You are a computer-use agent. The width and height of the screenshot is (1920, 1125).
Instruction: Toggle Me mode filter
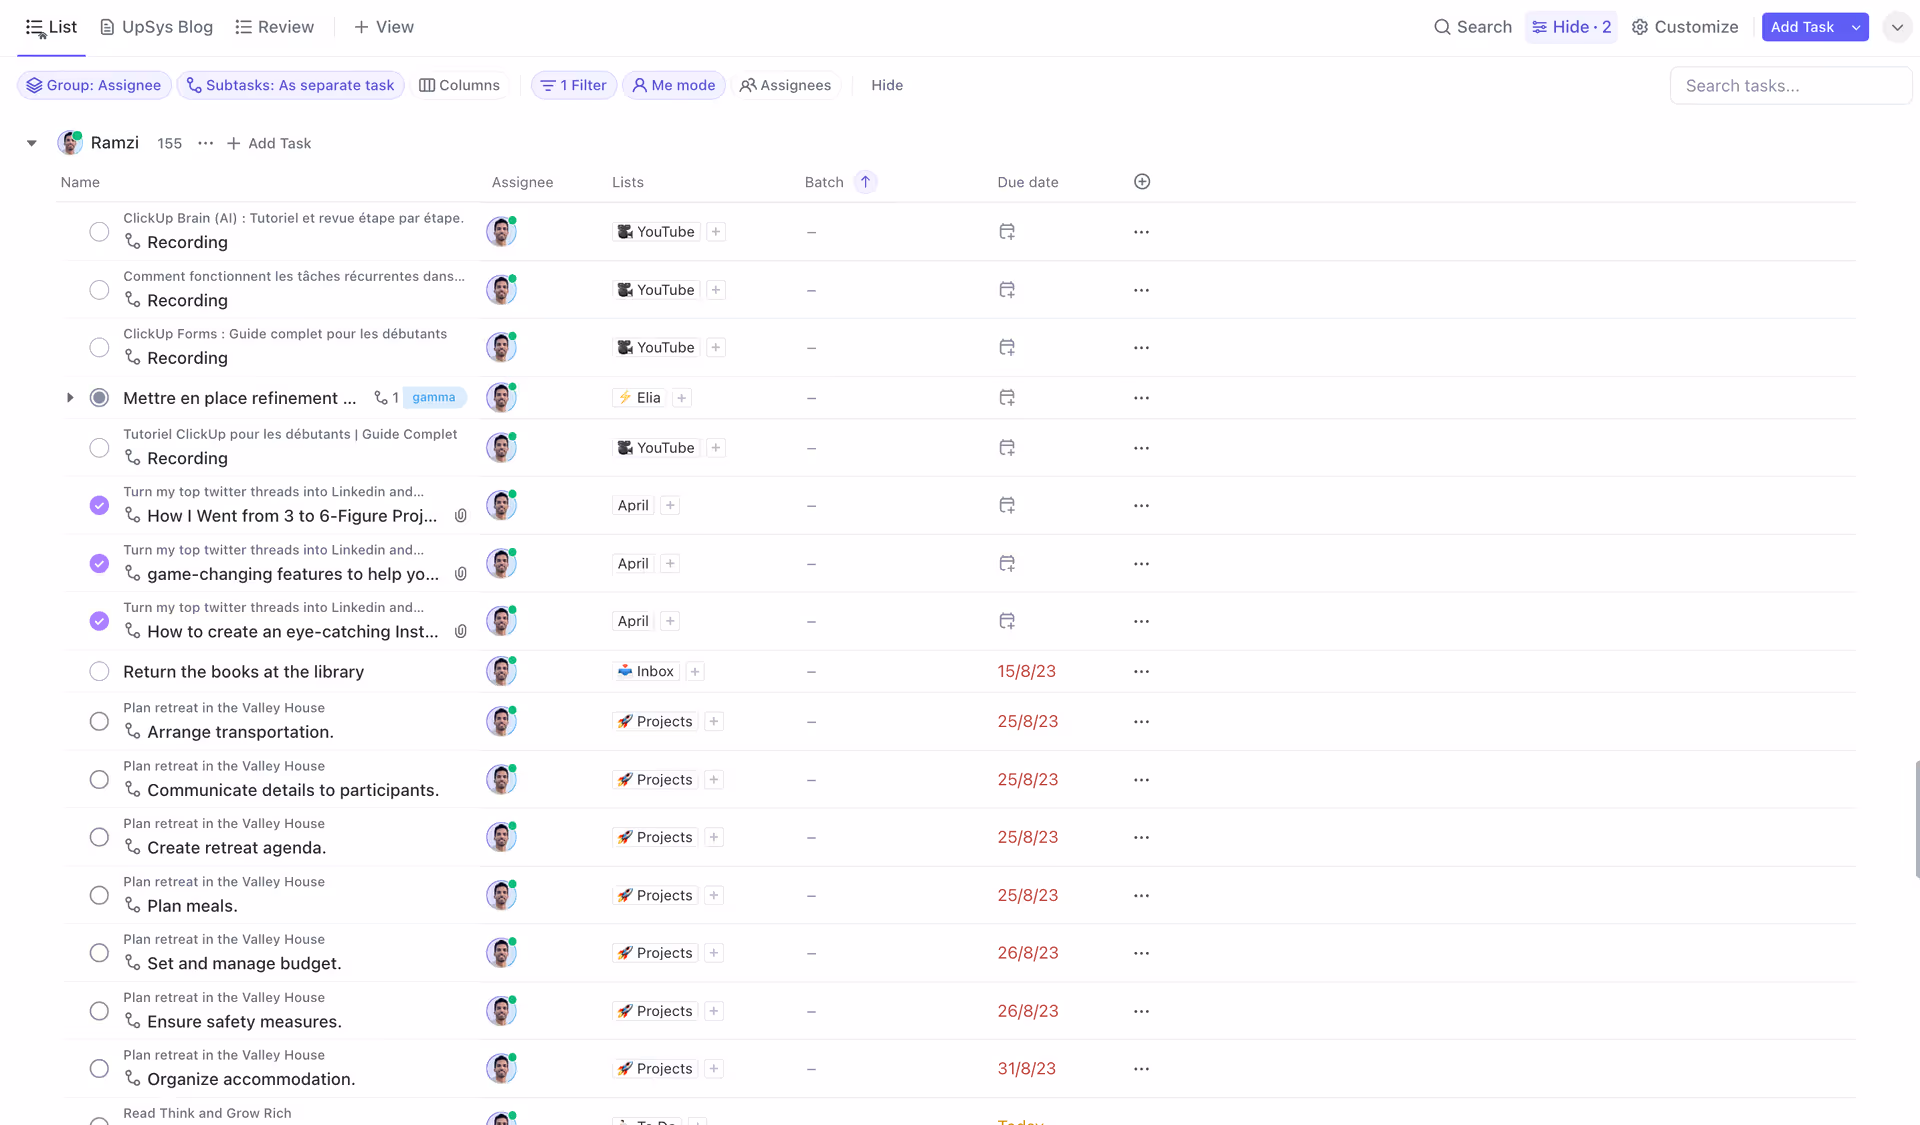click(x=674, y=85)
